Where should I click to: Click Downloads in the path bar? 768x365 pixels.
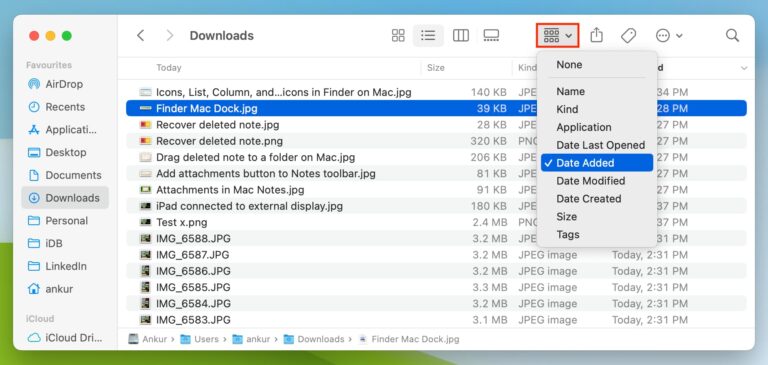(x=314, y=339)
